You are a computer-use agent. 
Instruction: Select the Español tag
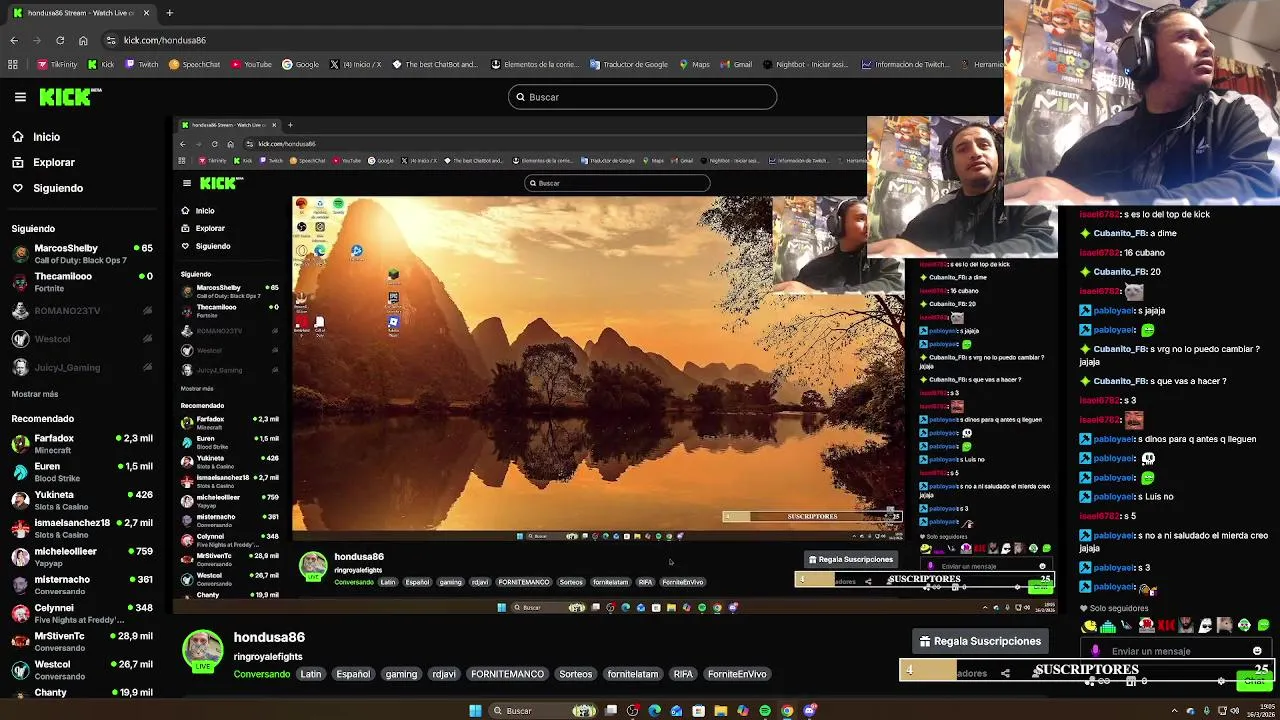[x=353, y=674]
